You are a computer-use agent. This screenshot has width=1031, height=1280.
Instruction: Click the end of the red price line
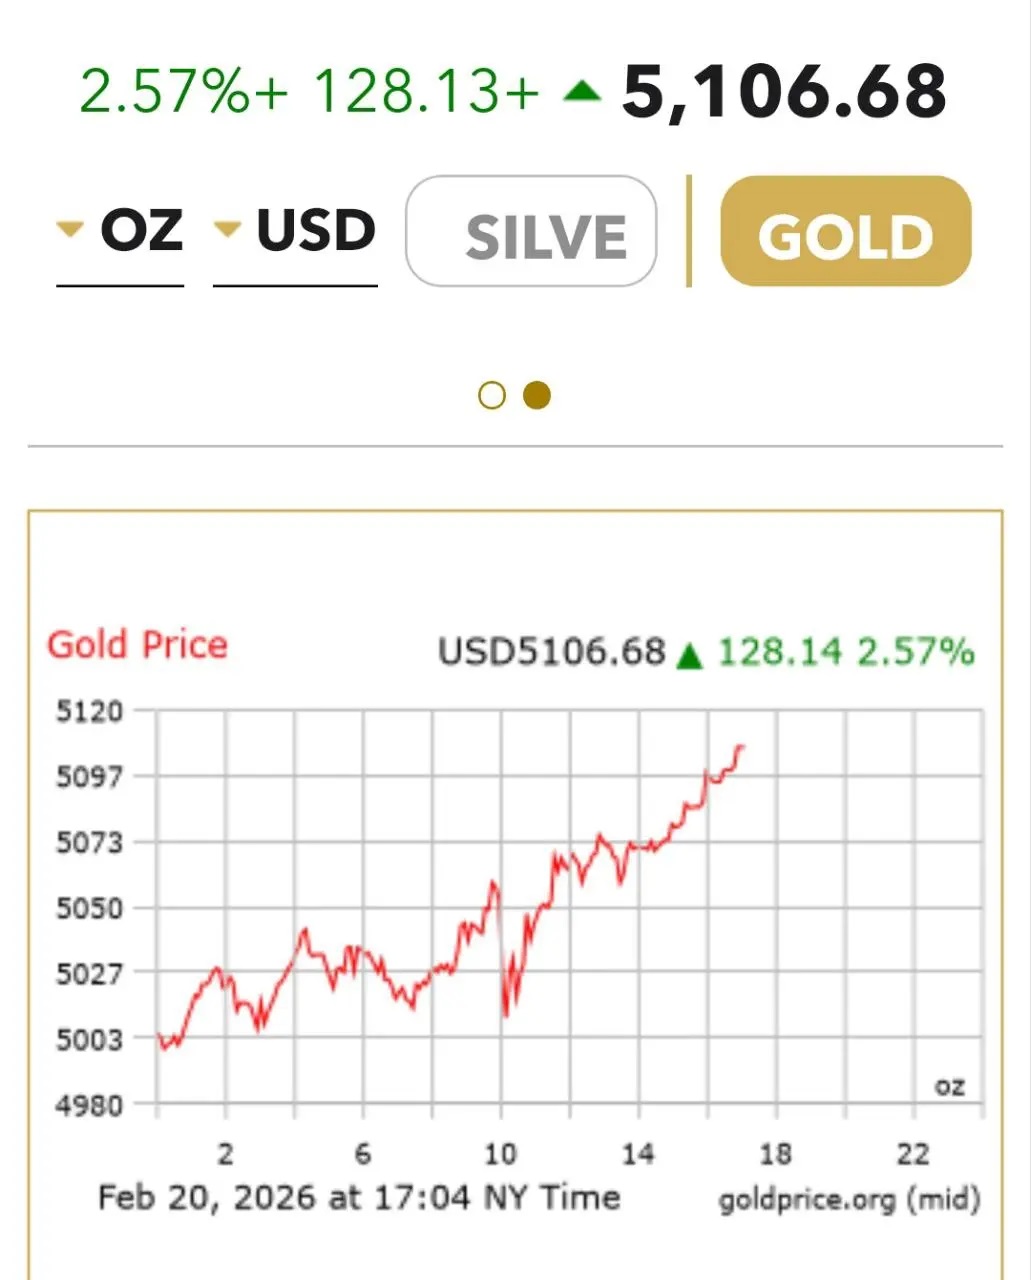point(741,746)
